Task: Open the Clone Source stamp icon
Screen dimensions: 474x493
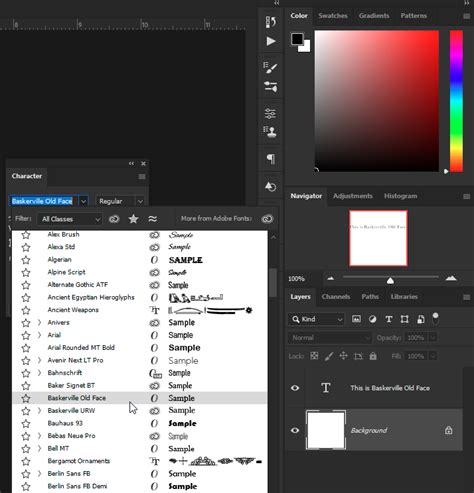Action: coord(270,132)
